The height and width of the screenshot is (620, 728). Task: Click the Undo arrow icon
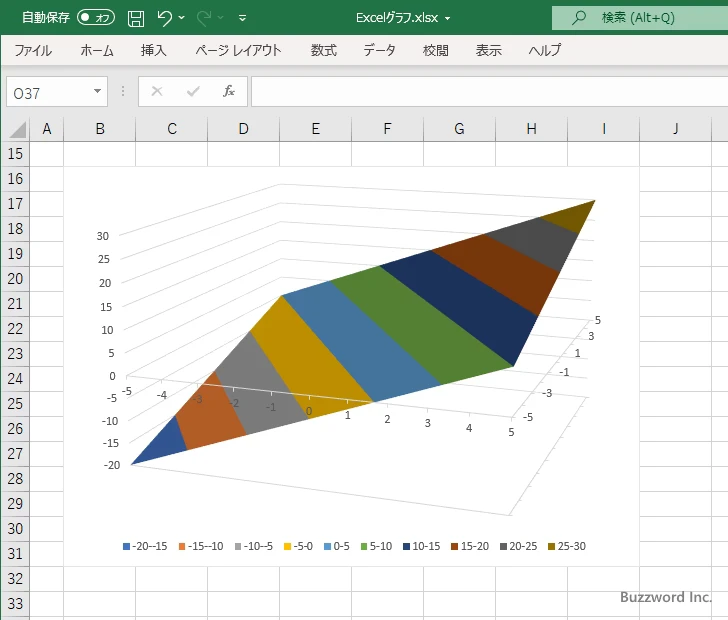coord(164,18)
